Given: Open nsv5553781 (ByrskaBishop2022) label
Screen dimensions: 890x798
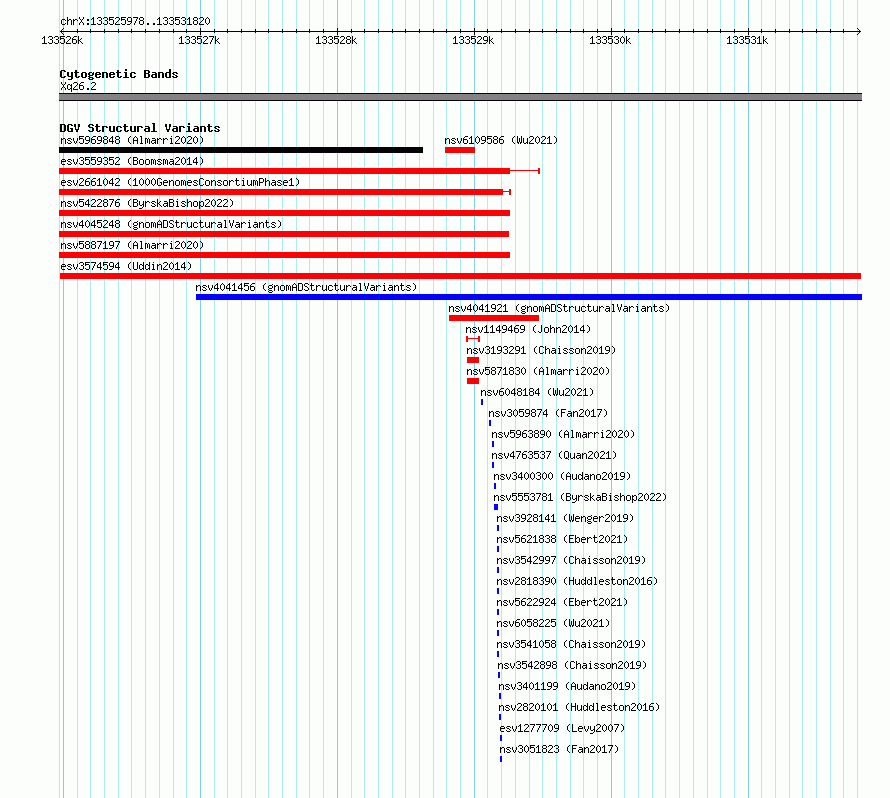Looking at the screenshot, I should [580, 497].
